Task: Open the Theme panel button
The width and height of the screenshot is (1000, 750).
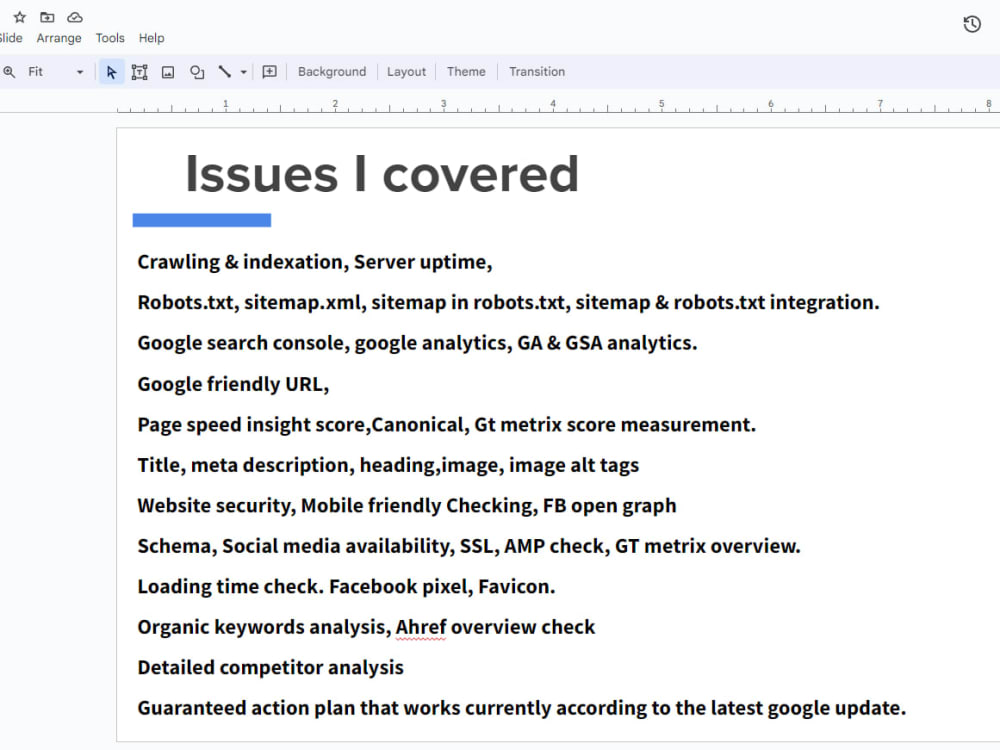Action: tap(466, 71)
